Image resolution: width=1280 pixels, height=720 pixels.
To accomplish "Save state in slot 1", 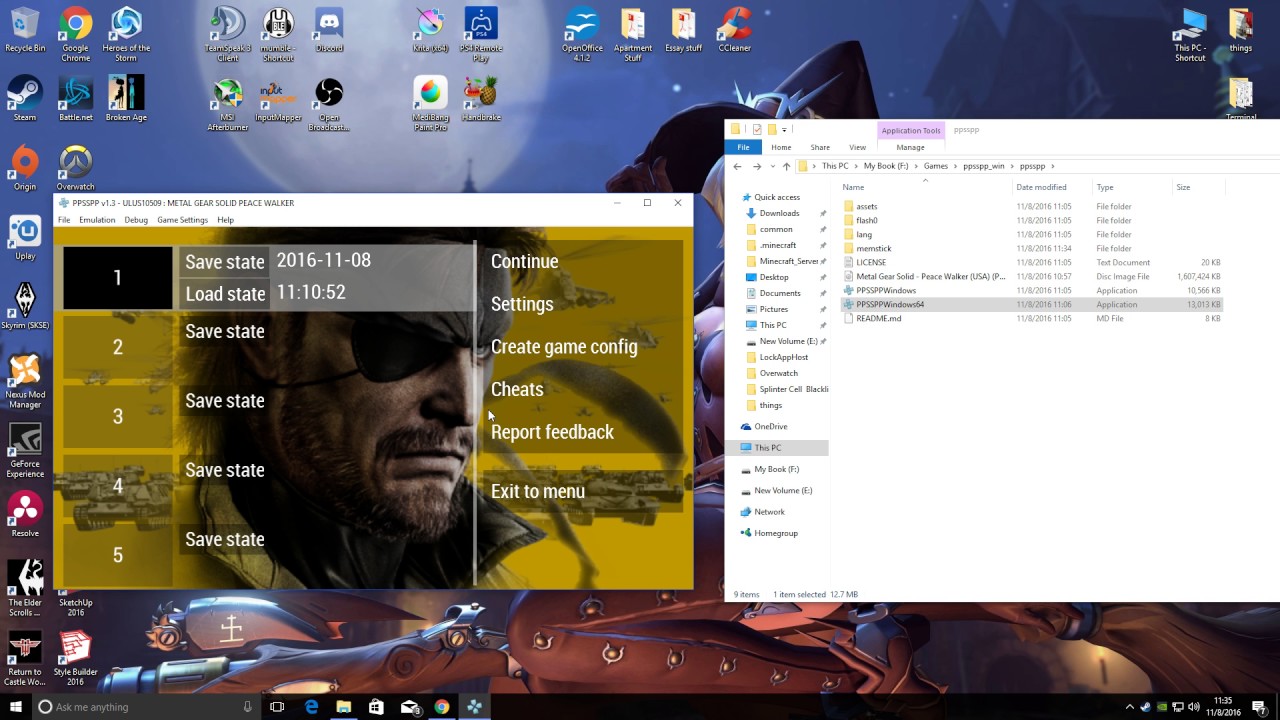I will pyautogui.click(x=224, y=262).
